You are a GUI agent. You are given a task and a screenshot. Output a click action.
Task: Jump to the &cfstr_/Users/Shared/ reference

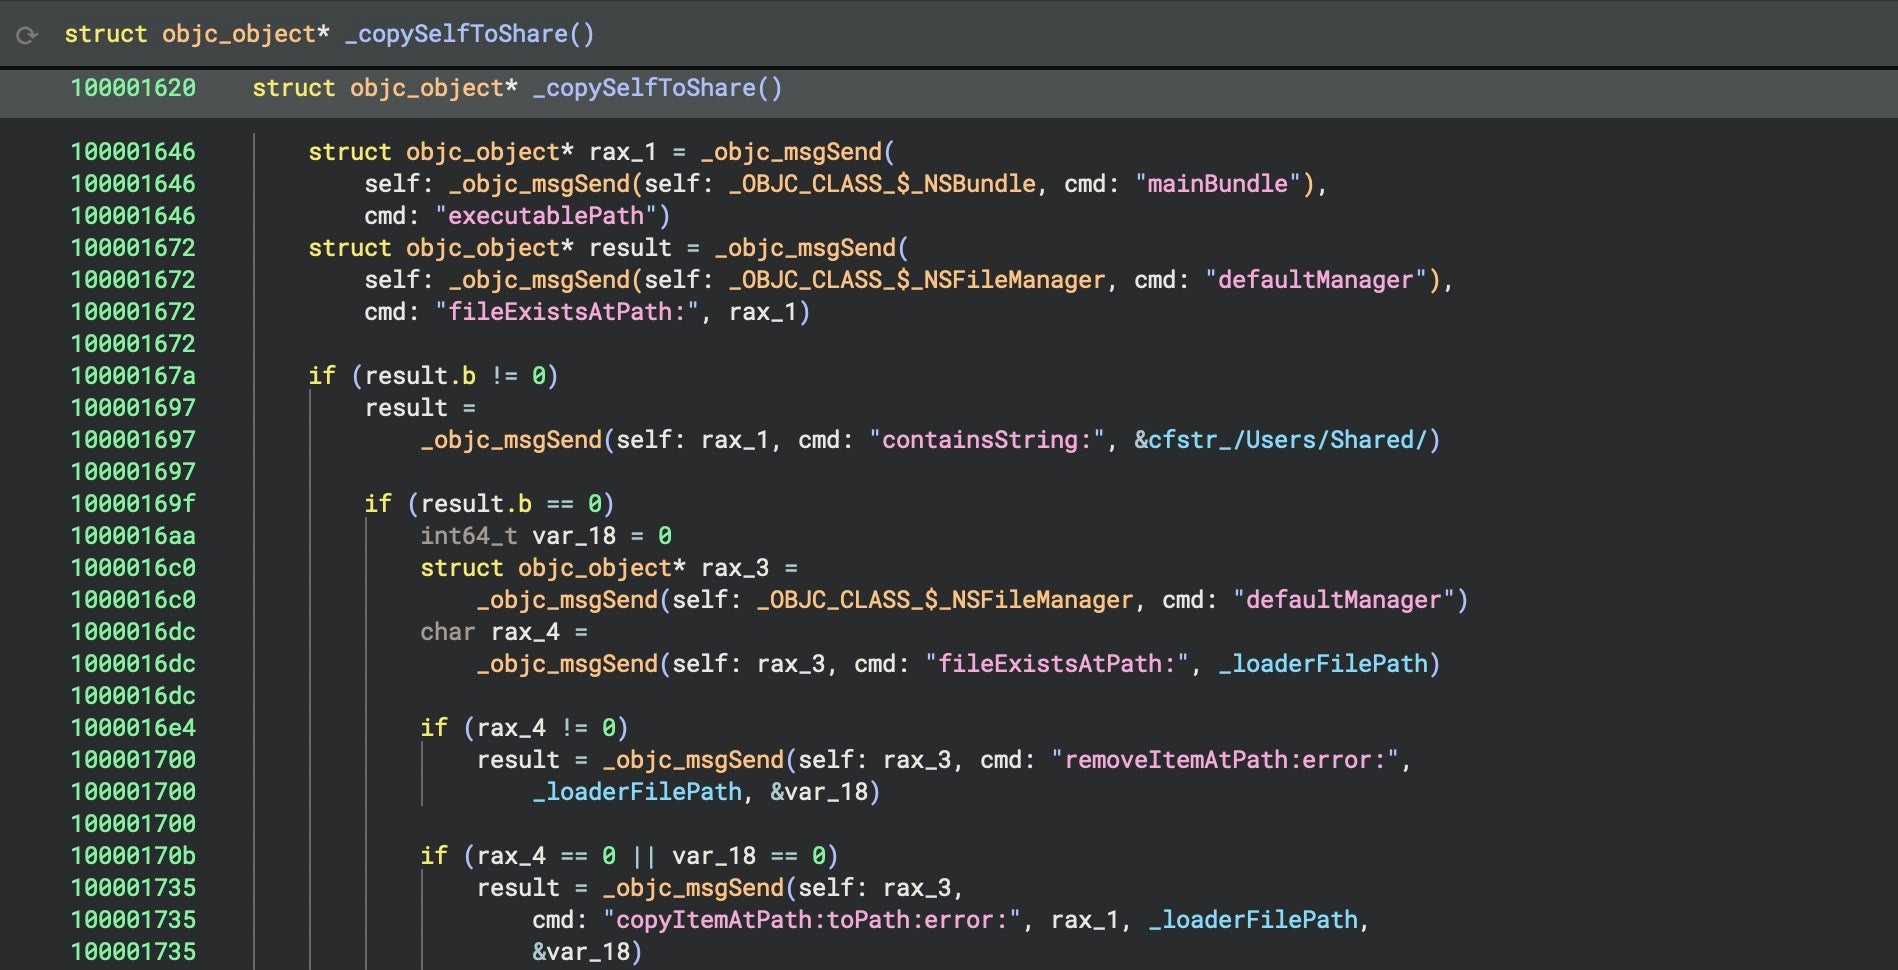coord(1286,440)
